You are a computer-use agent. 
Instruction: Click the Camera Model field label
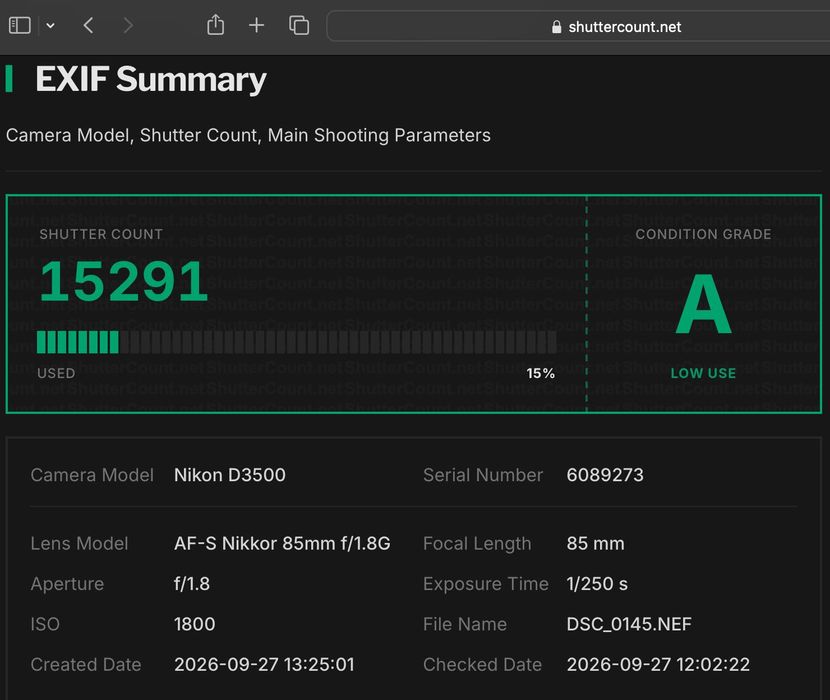tap(92, 475)
